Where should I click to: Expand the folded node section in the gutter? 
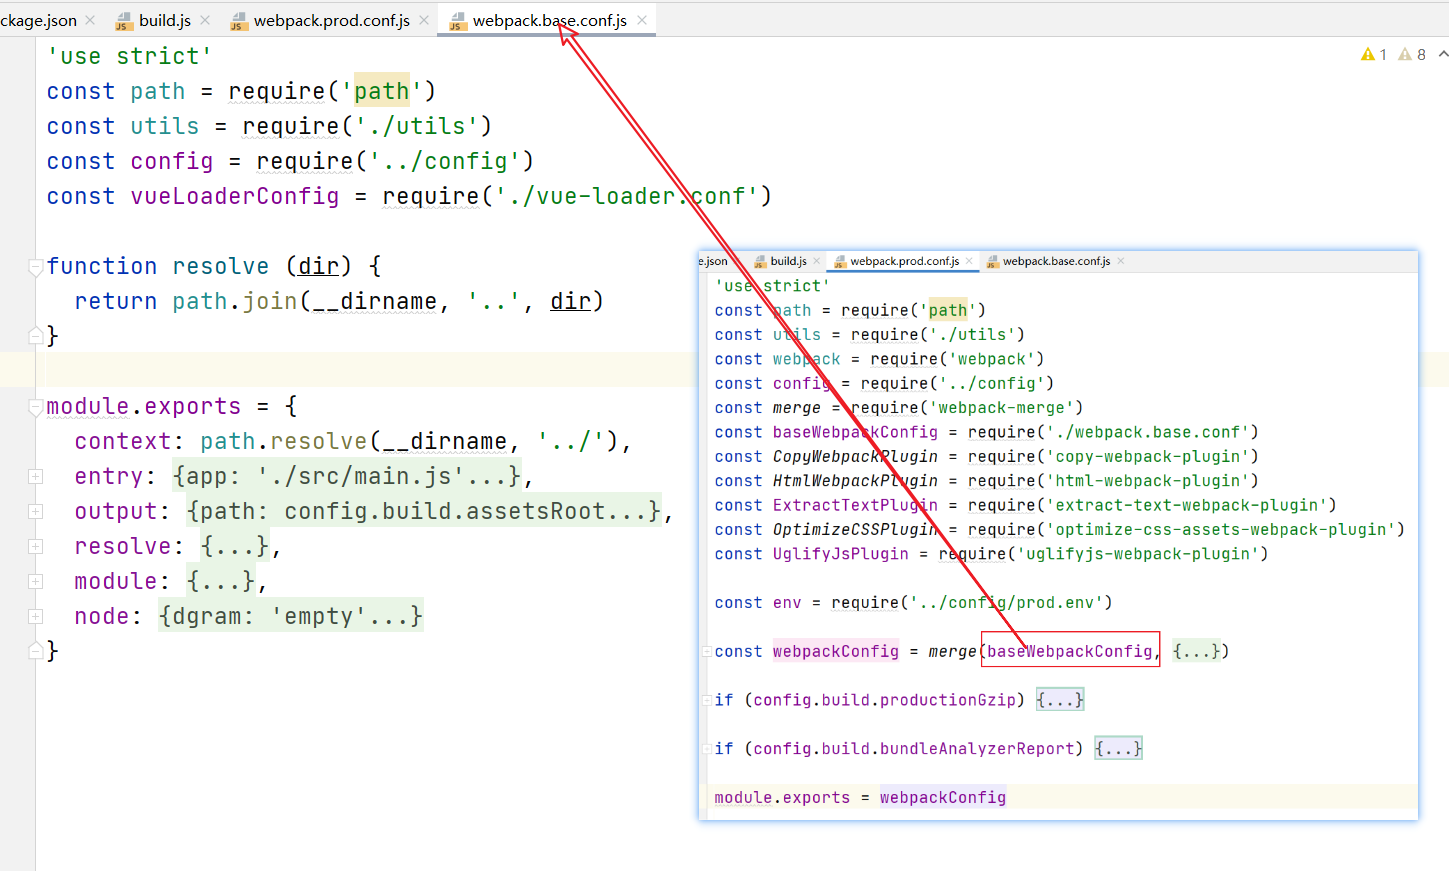[35, 617]
